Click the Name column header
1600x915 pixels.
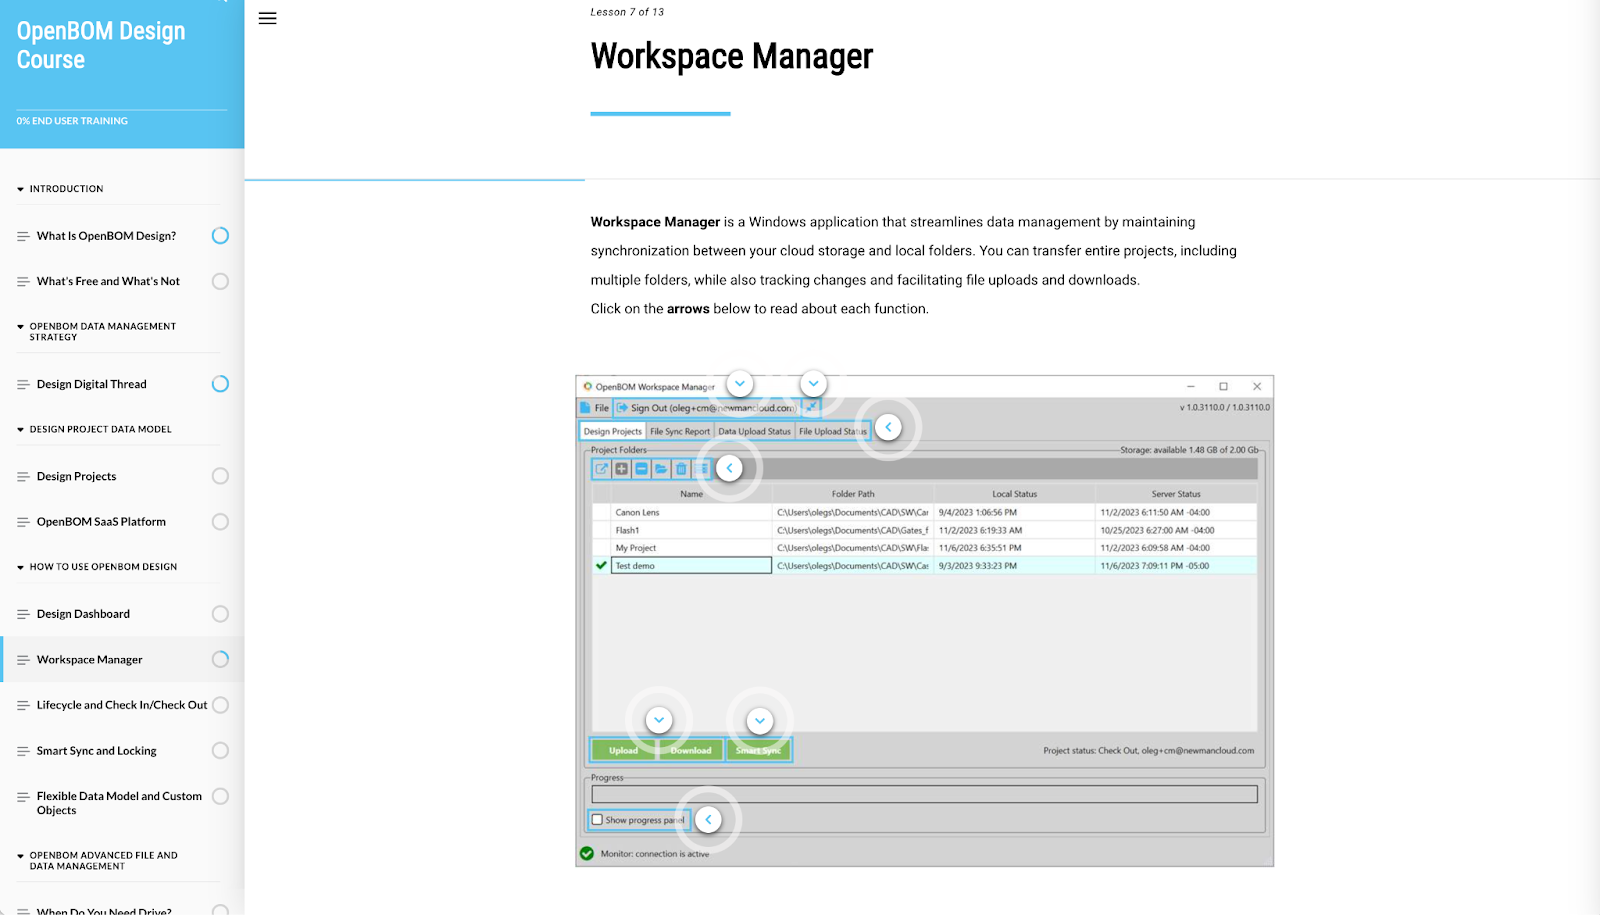[x=691, y=494]
